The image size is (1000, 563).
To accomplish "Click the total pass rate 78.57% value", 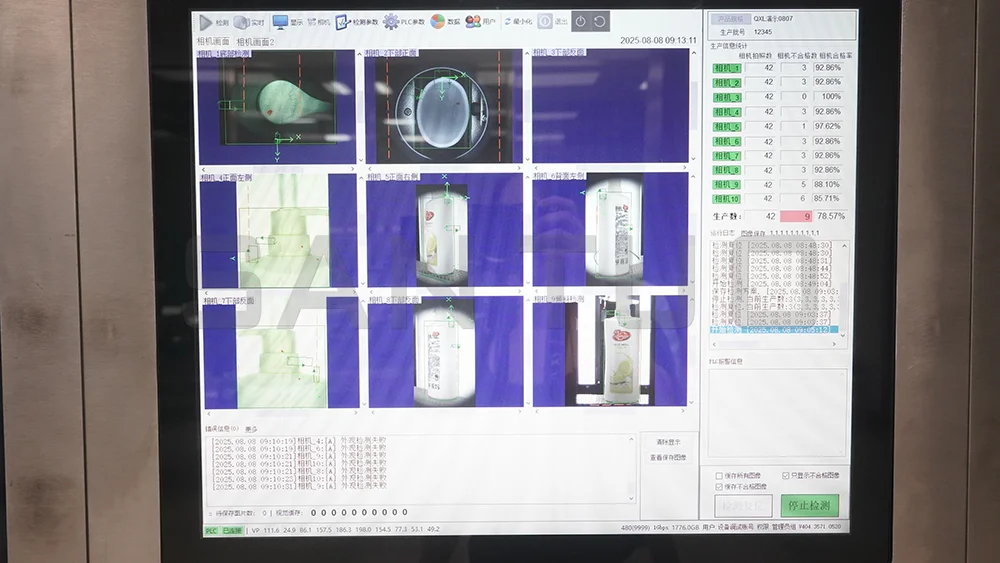I will click(x=831, y=216).
